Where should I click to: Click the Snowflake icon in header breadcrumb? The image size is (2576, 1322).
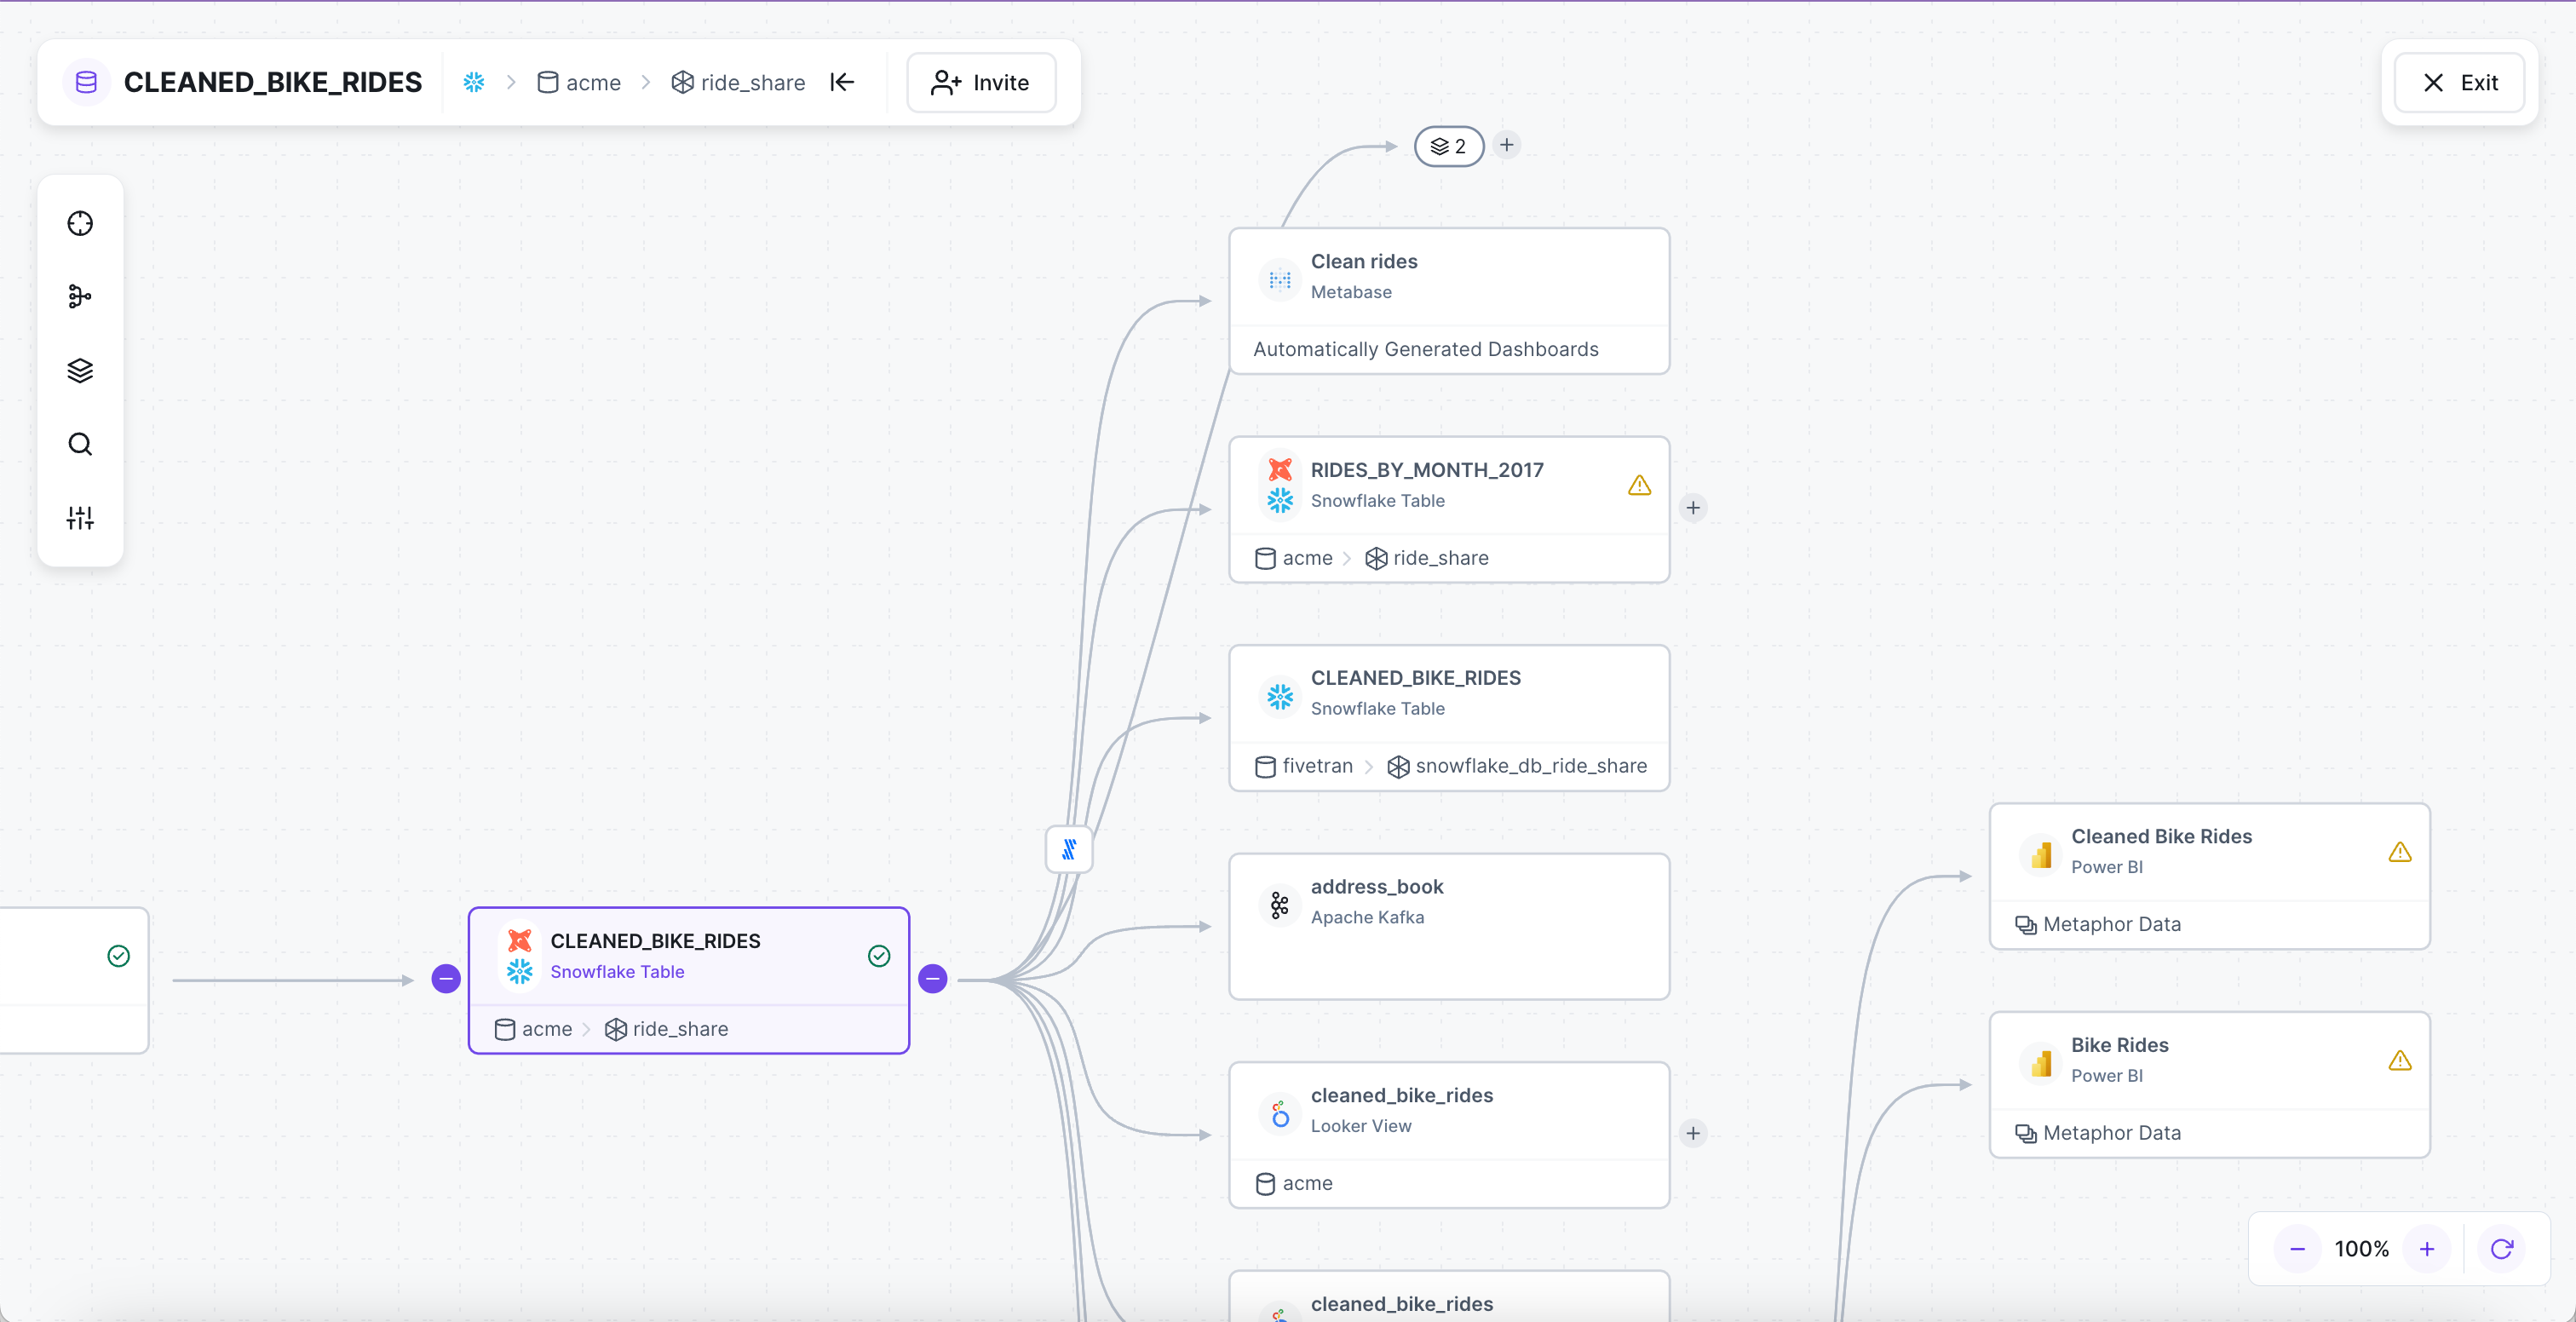coord(474,82)
